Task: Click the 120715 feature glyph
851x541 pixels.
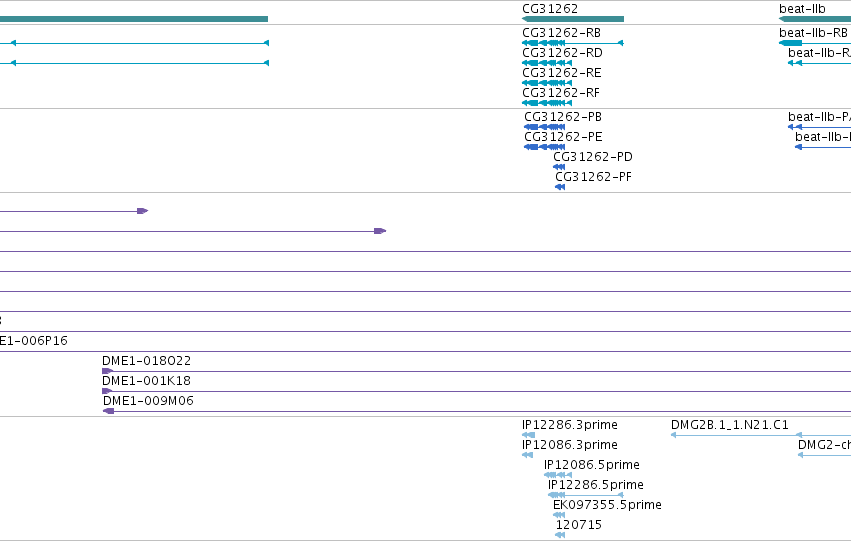Action: click(560, 536)
